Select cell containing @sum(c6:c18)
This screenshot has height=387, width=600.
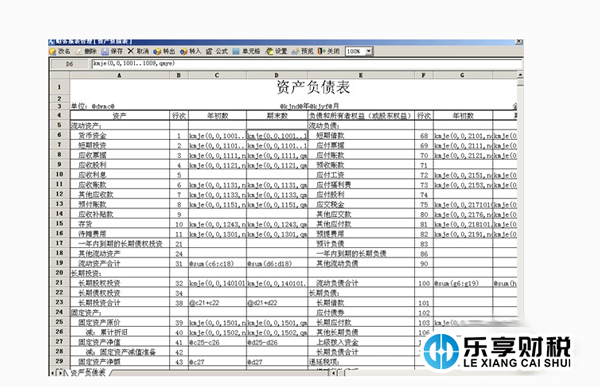click(217, 263)
